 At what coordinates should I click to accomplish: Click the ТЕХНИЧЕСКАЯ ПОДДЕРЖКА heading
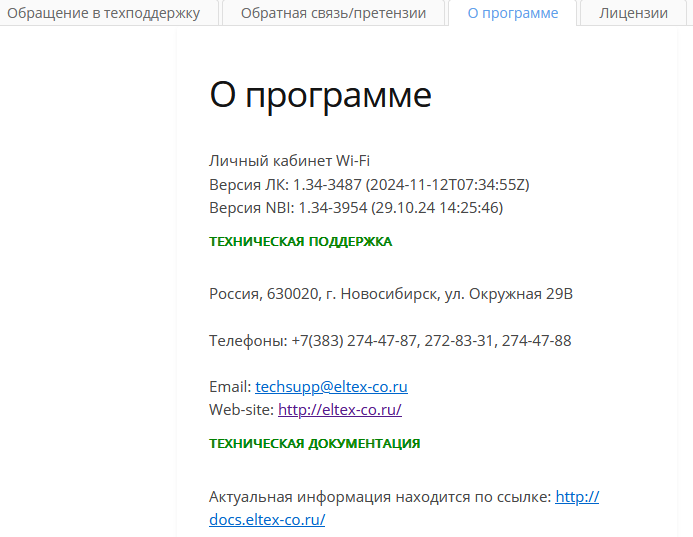(x=301, y=242)
